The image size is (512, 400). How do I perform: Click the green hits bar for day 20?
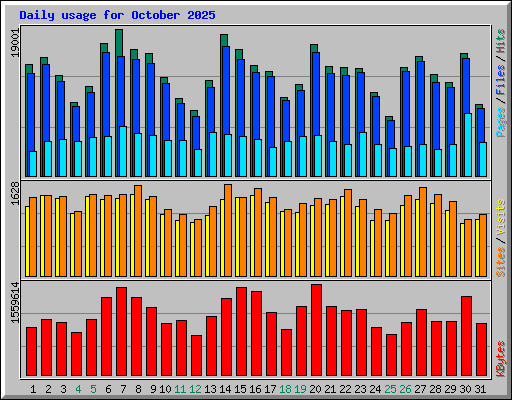point(314,48)
